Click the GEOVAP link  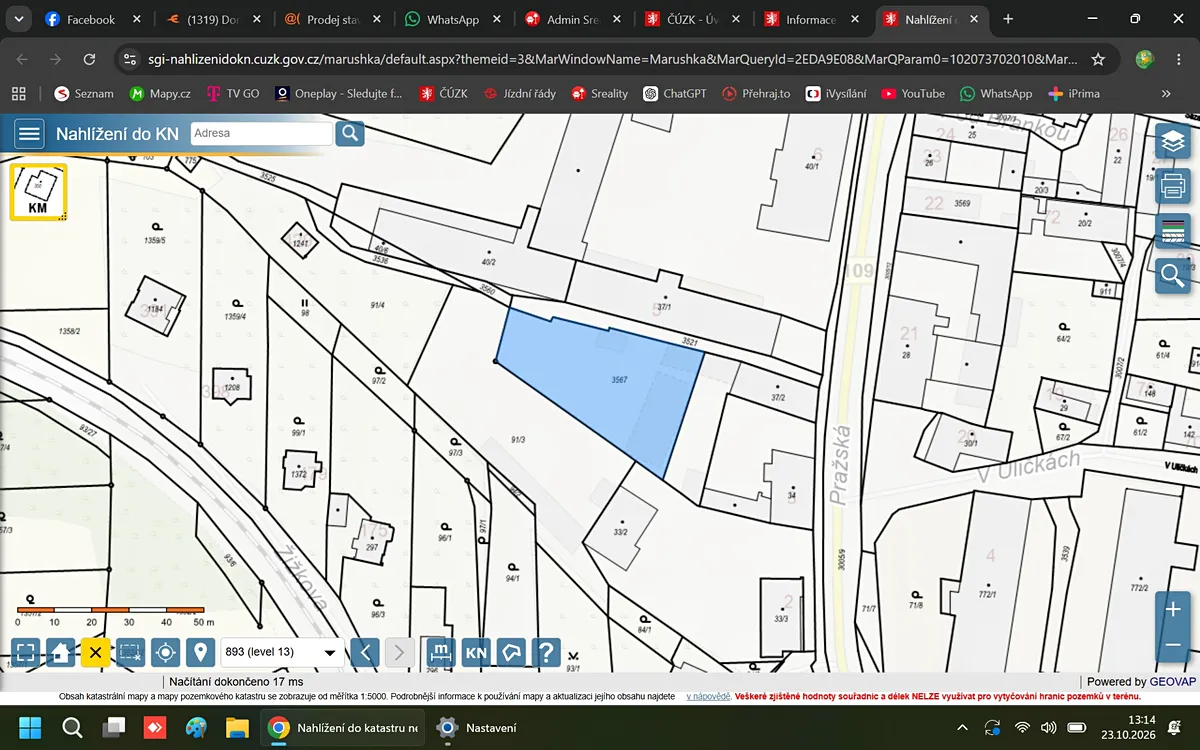coord(1172,681)
